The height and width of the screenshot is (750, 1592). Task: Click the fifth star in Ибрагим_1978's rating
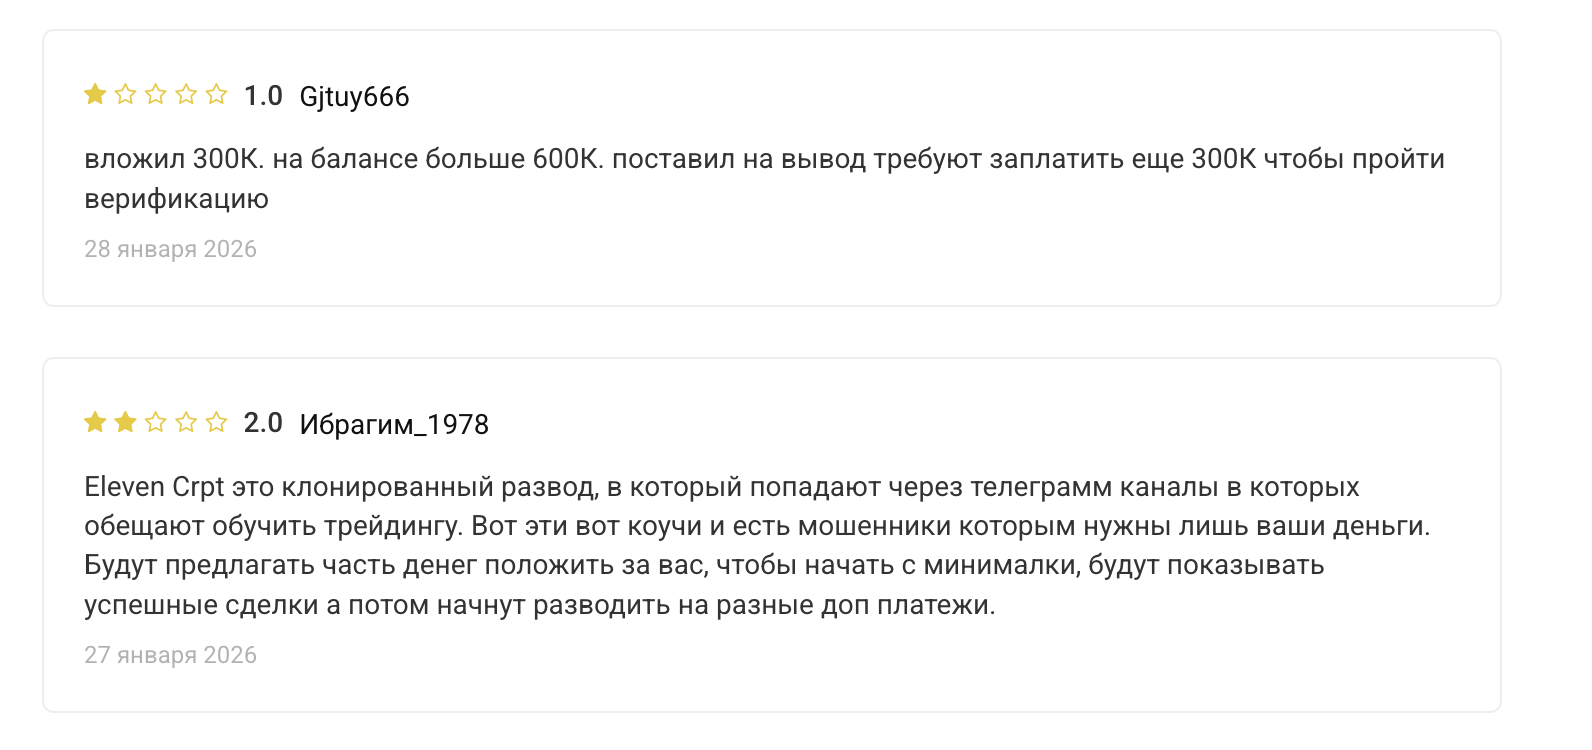[x=216, y=423]
